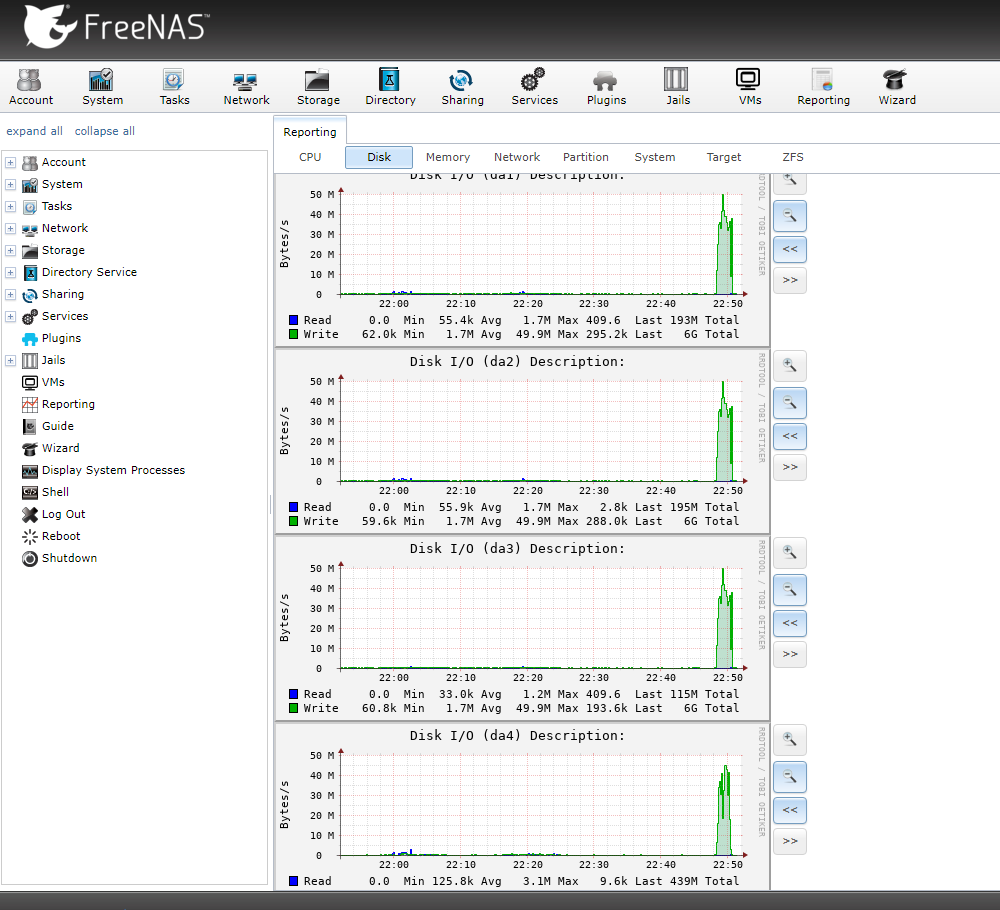Select the Disk reporting tab
The height and width of the screenshot is (910, 1000).
pyautogui.click(x=379, y=157)
